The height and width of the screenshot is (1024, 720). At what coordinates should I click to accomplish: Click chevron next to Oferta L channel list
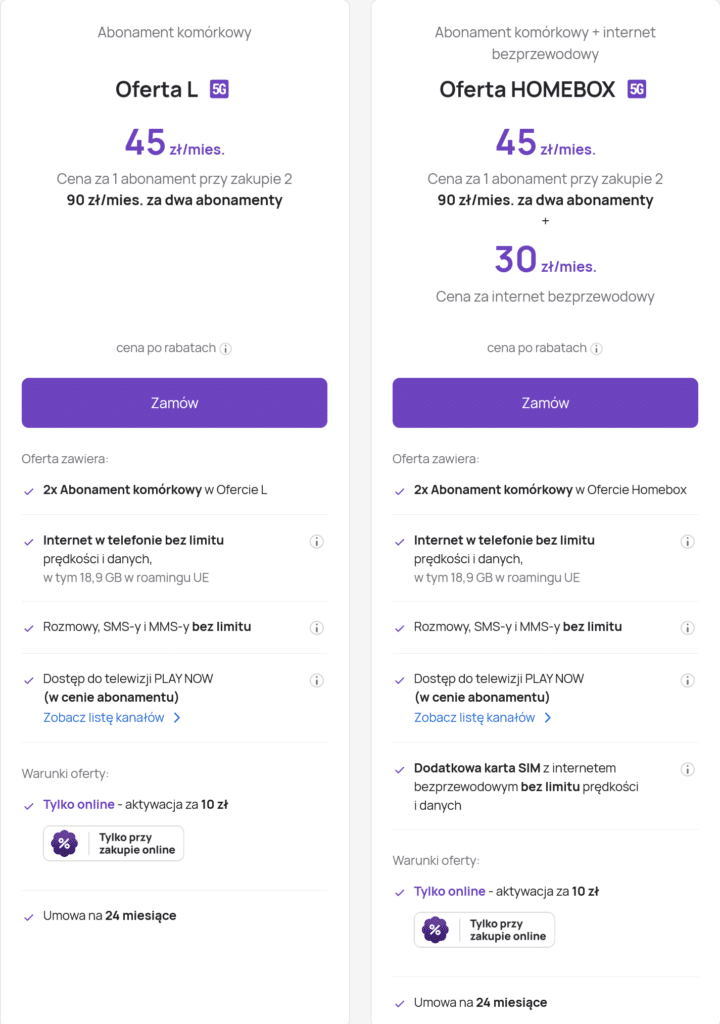tap(177, 718)
